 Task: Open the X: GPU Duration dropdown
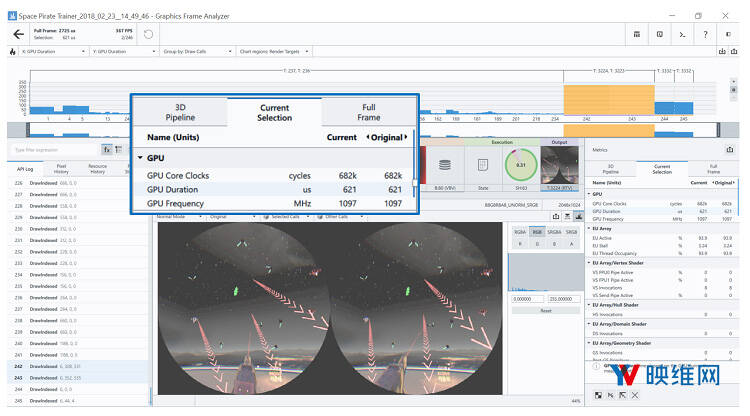tap(47, 51)
